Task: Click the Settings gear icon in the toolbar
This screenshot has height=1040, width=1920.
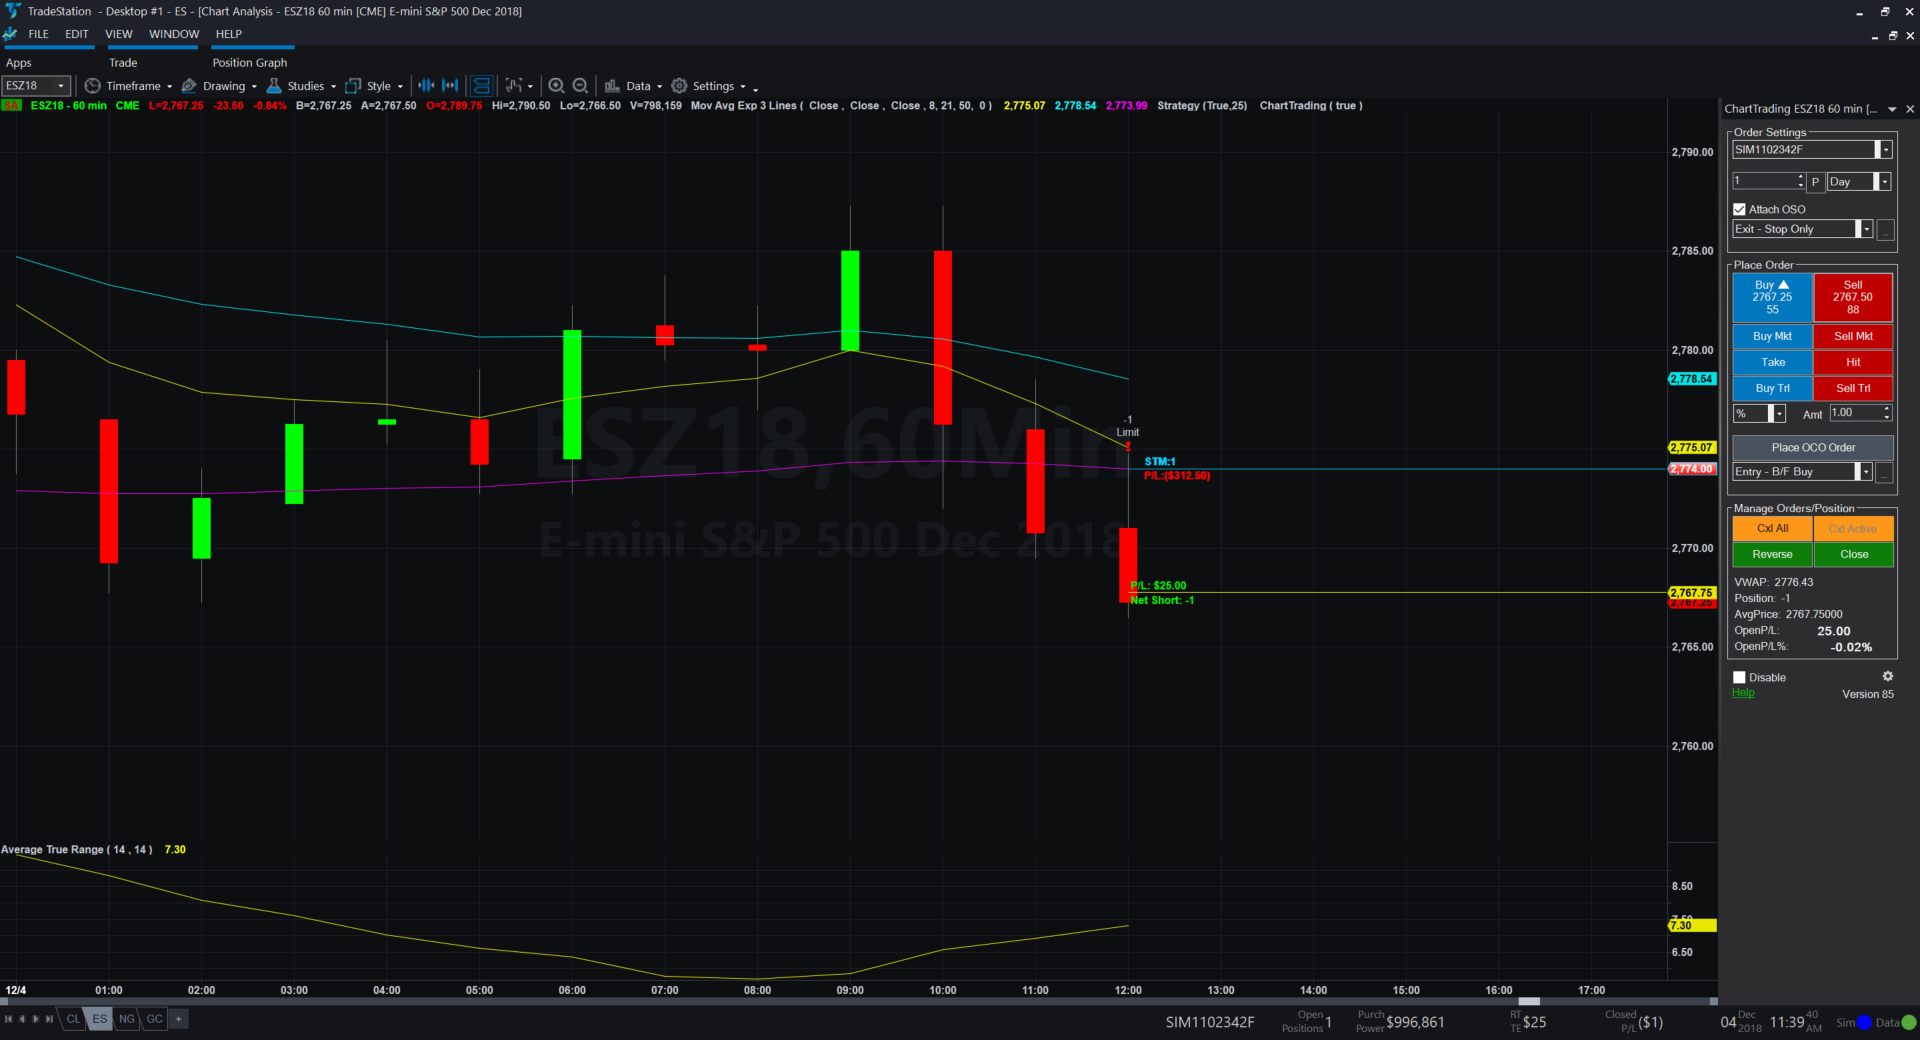Action: [x=679, y=86]
